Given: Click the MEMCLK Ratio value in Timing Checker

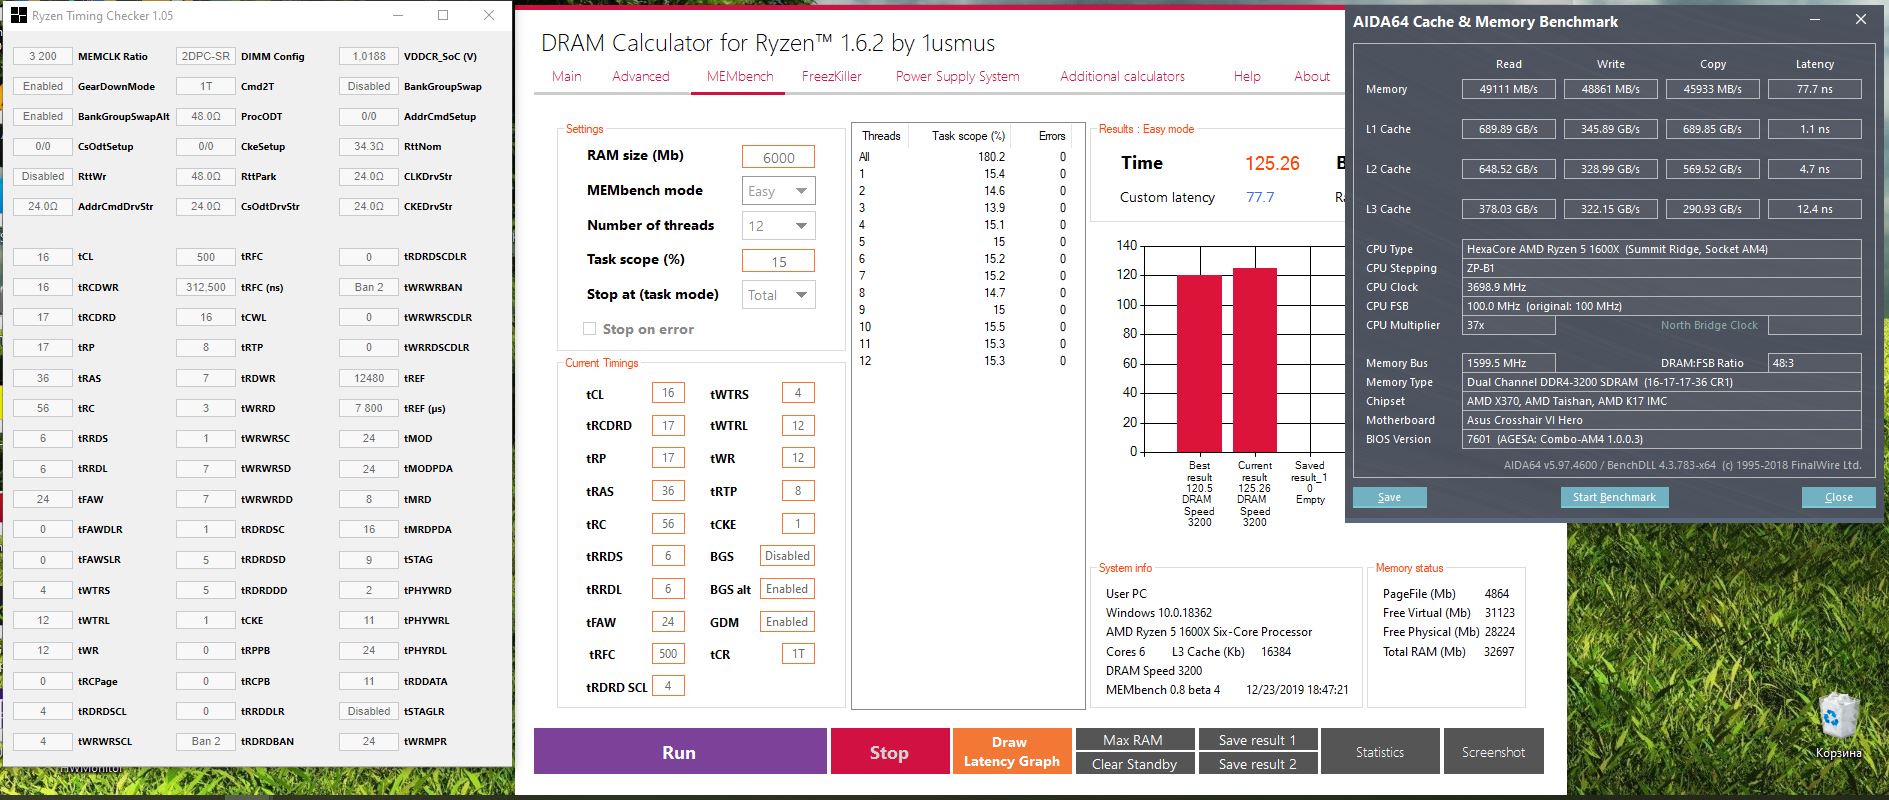Looking at the screenshot, I should 43,56.
